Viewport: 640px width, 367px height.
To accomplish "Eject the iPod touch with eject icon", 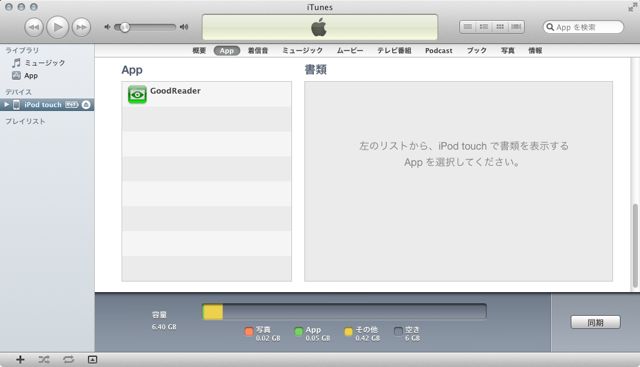I will [86, 105].
